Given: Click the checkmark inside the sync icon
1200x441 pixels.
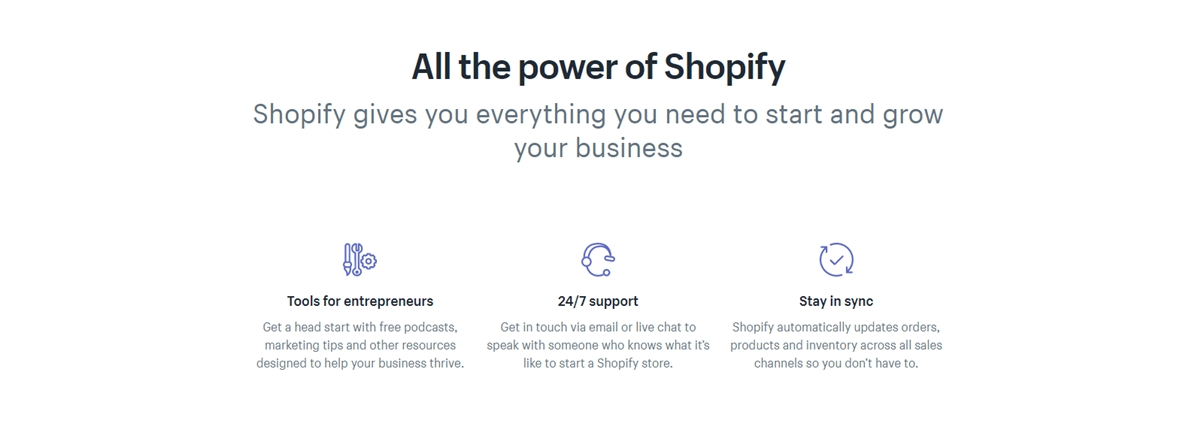Looking at the screenshot, I should [837, 260].
